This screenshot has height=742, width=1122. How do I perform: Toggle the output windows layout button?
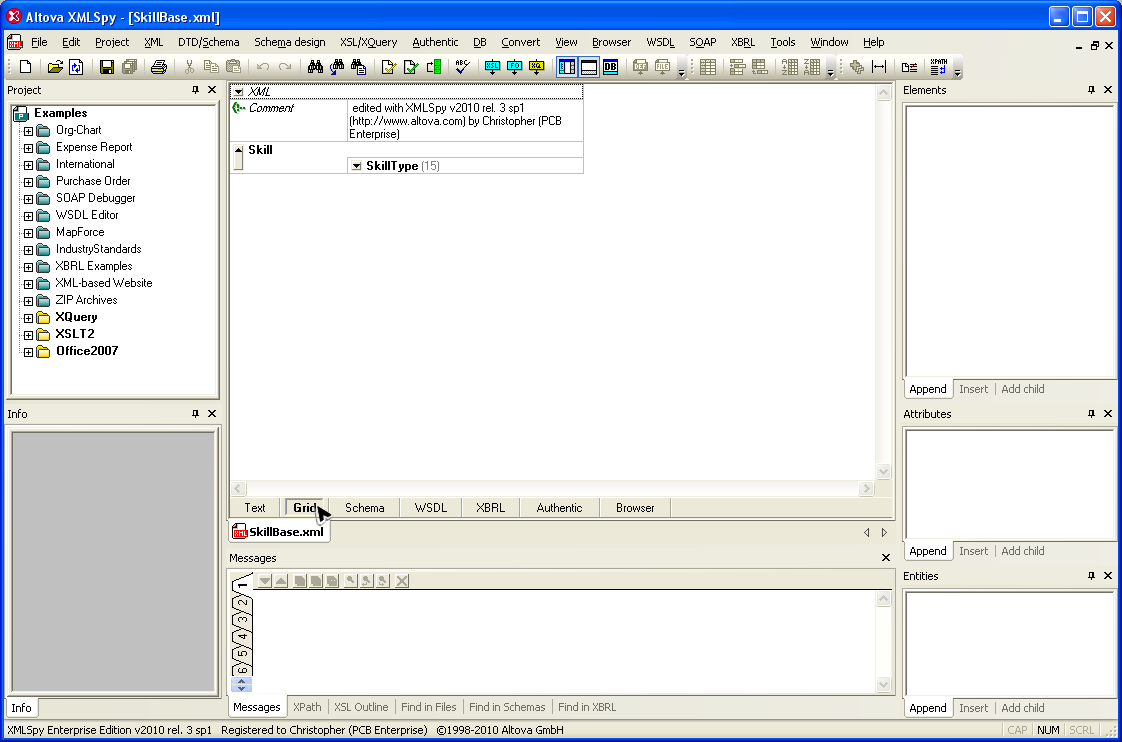[589, 67]
